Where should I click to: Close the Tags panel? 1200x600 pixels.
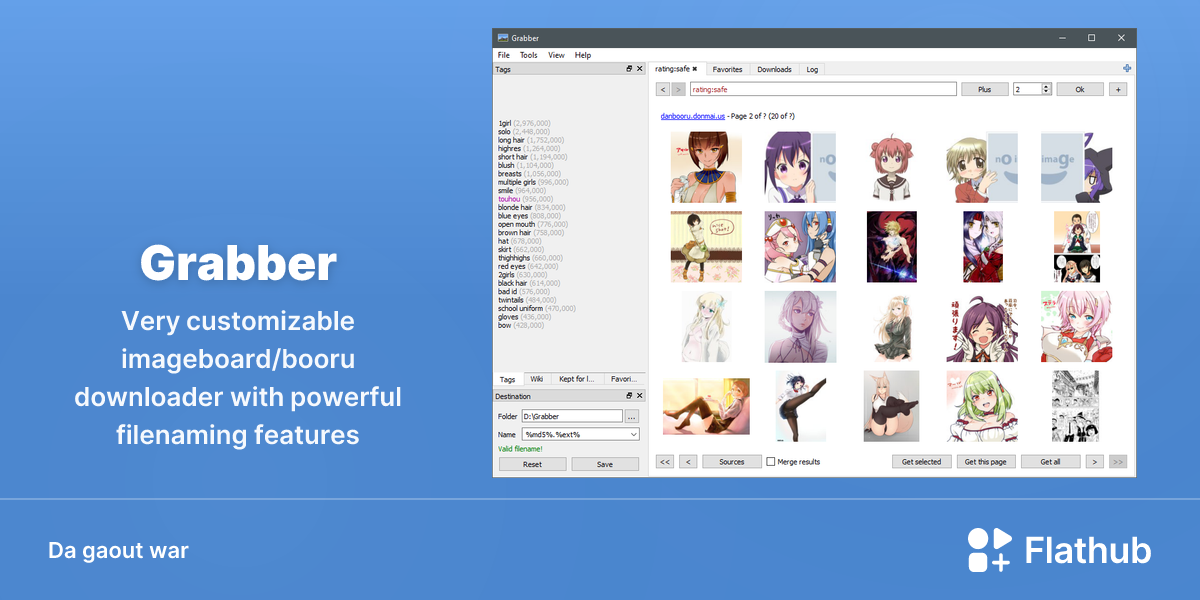pyautogui.click(x=640, y=69)
